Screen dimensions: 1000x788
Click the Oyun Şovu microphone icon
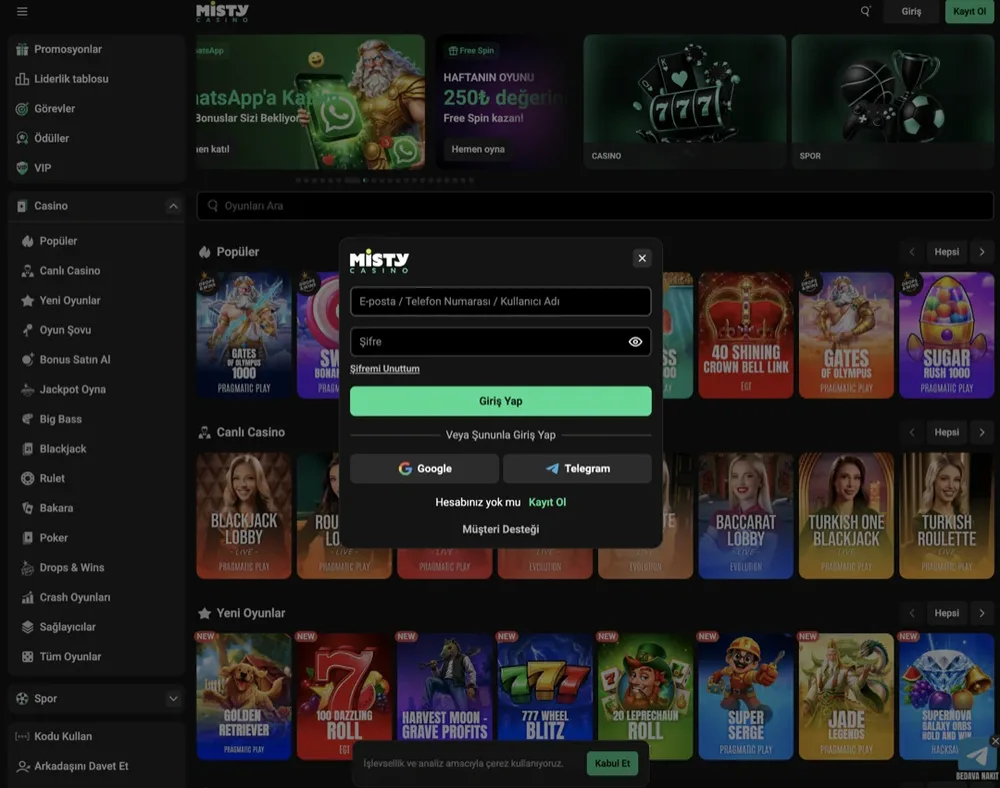27,330
